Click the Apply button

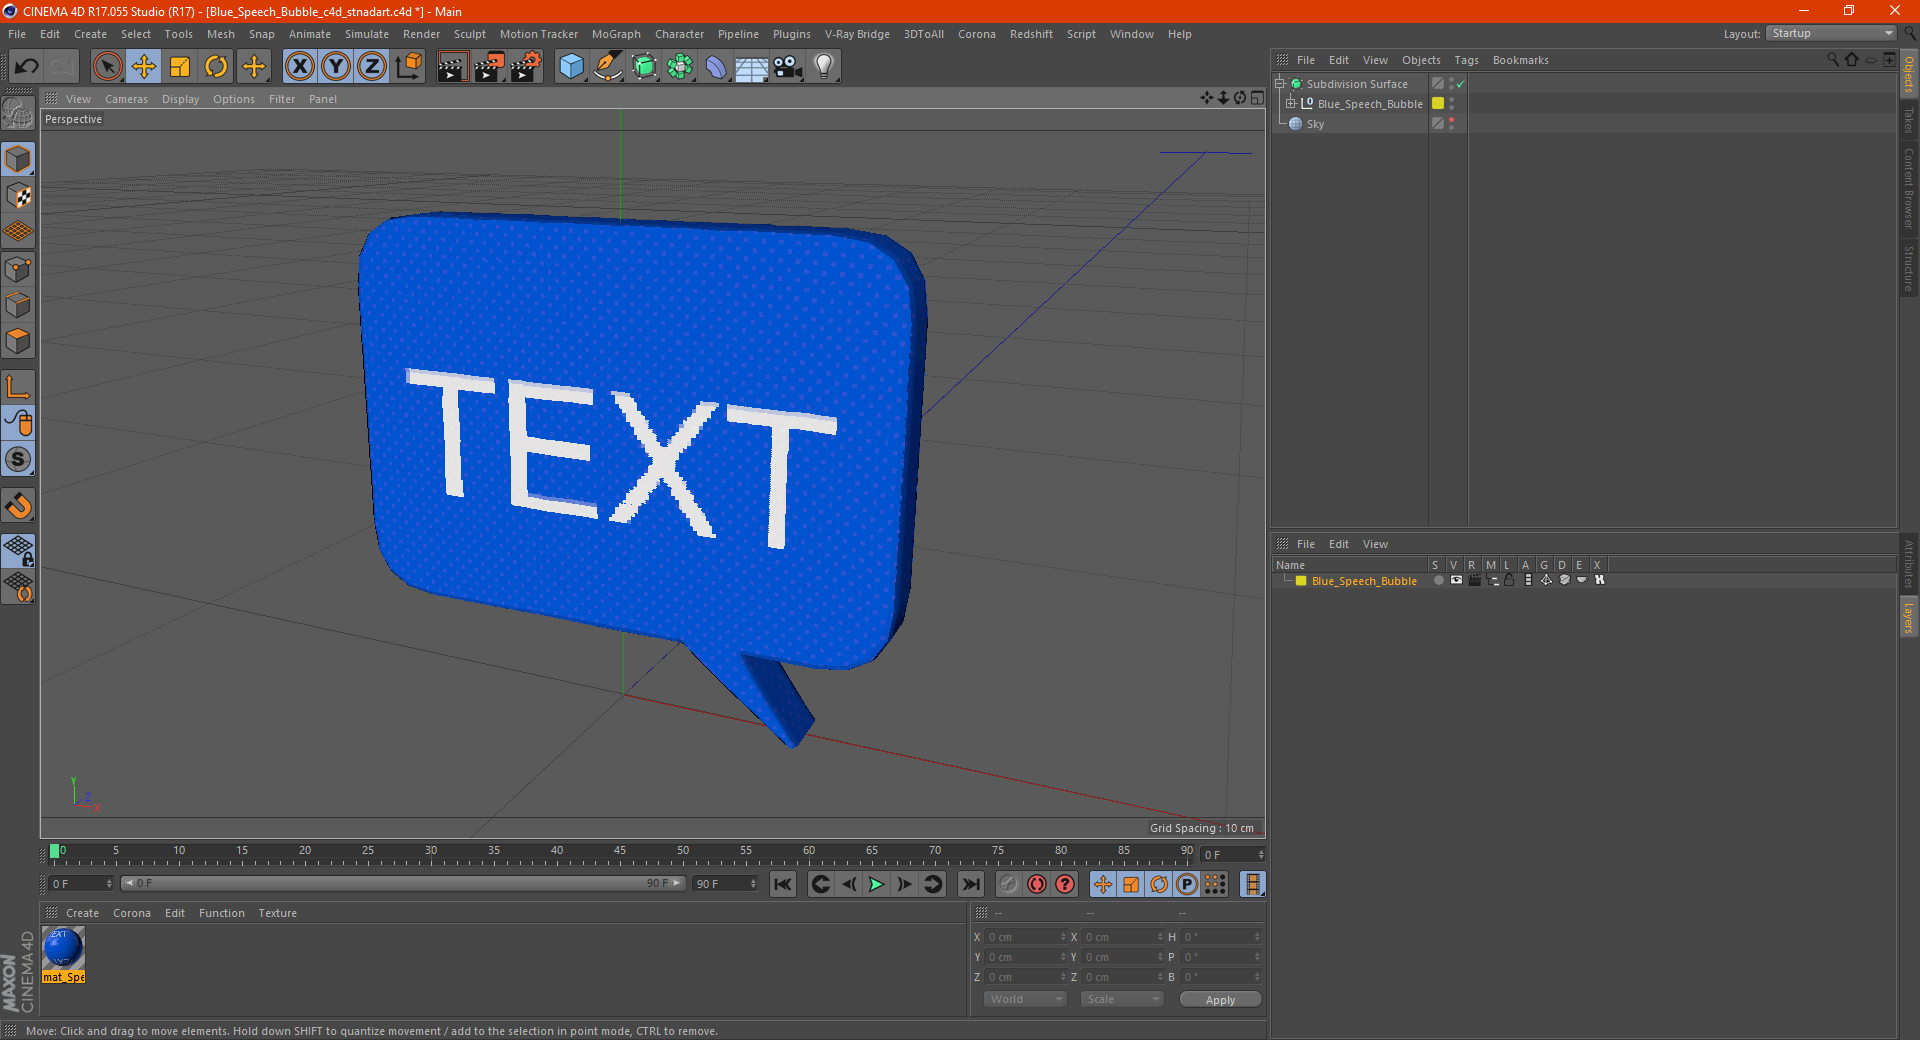point(1220,1000)
